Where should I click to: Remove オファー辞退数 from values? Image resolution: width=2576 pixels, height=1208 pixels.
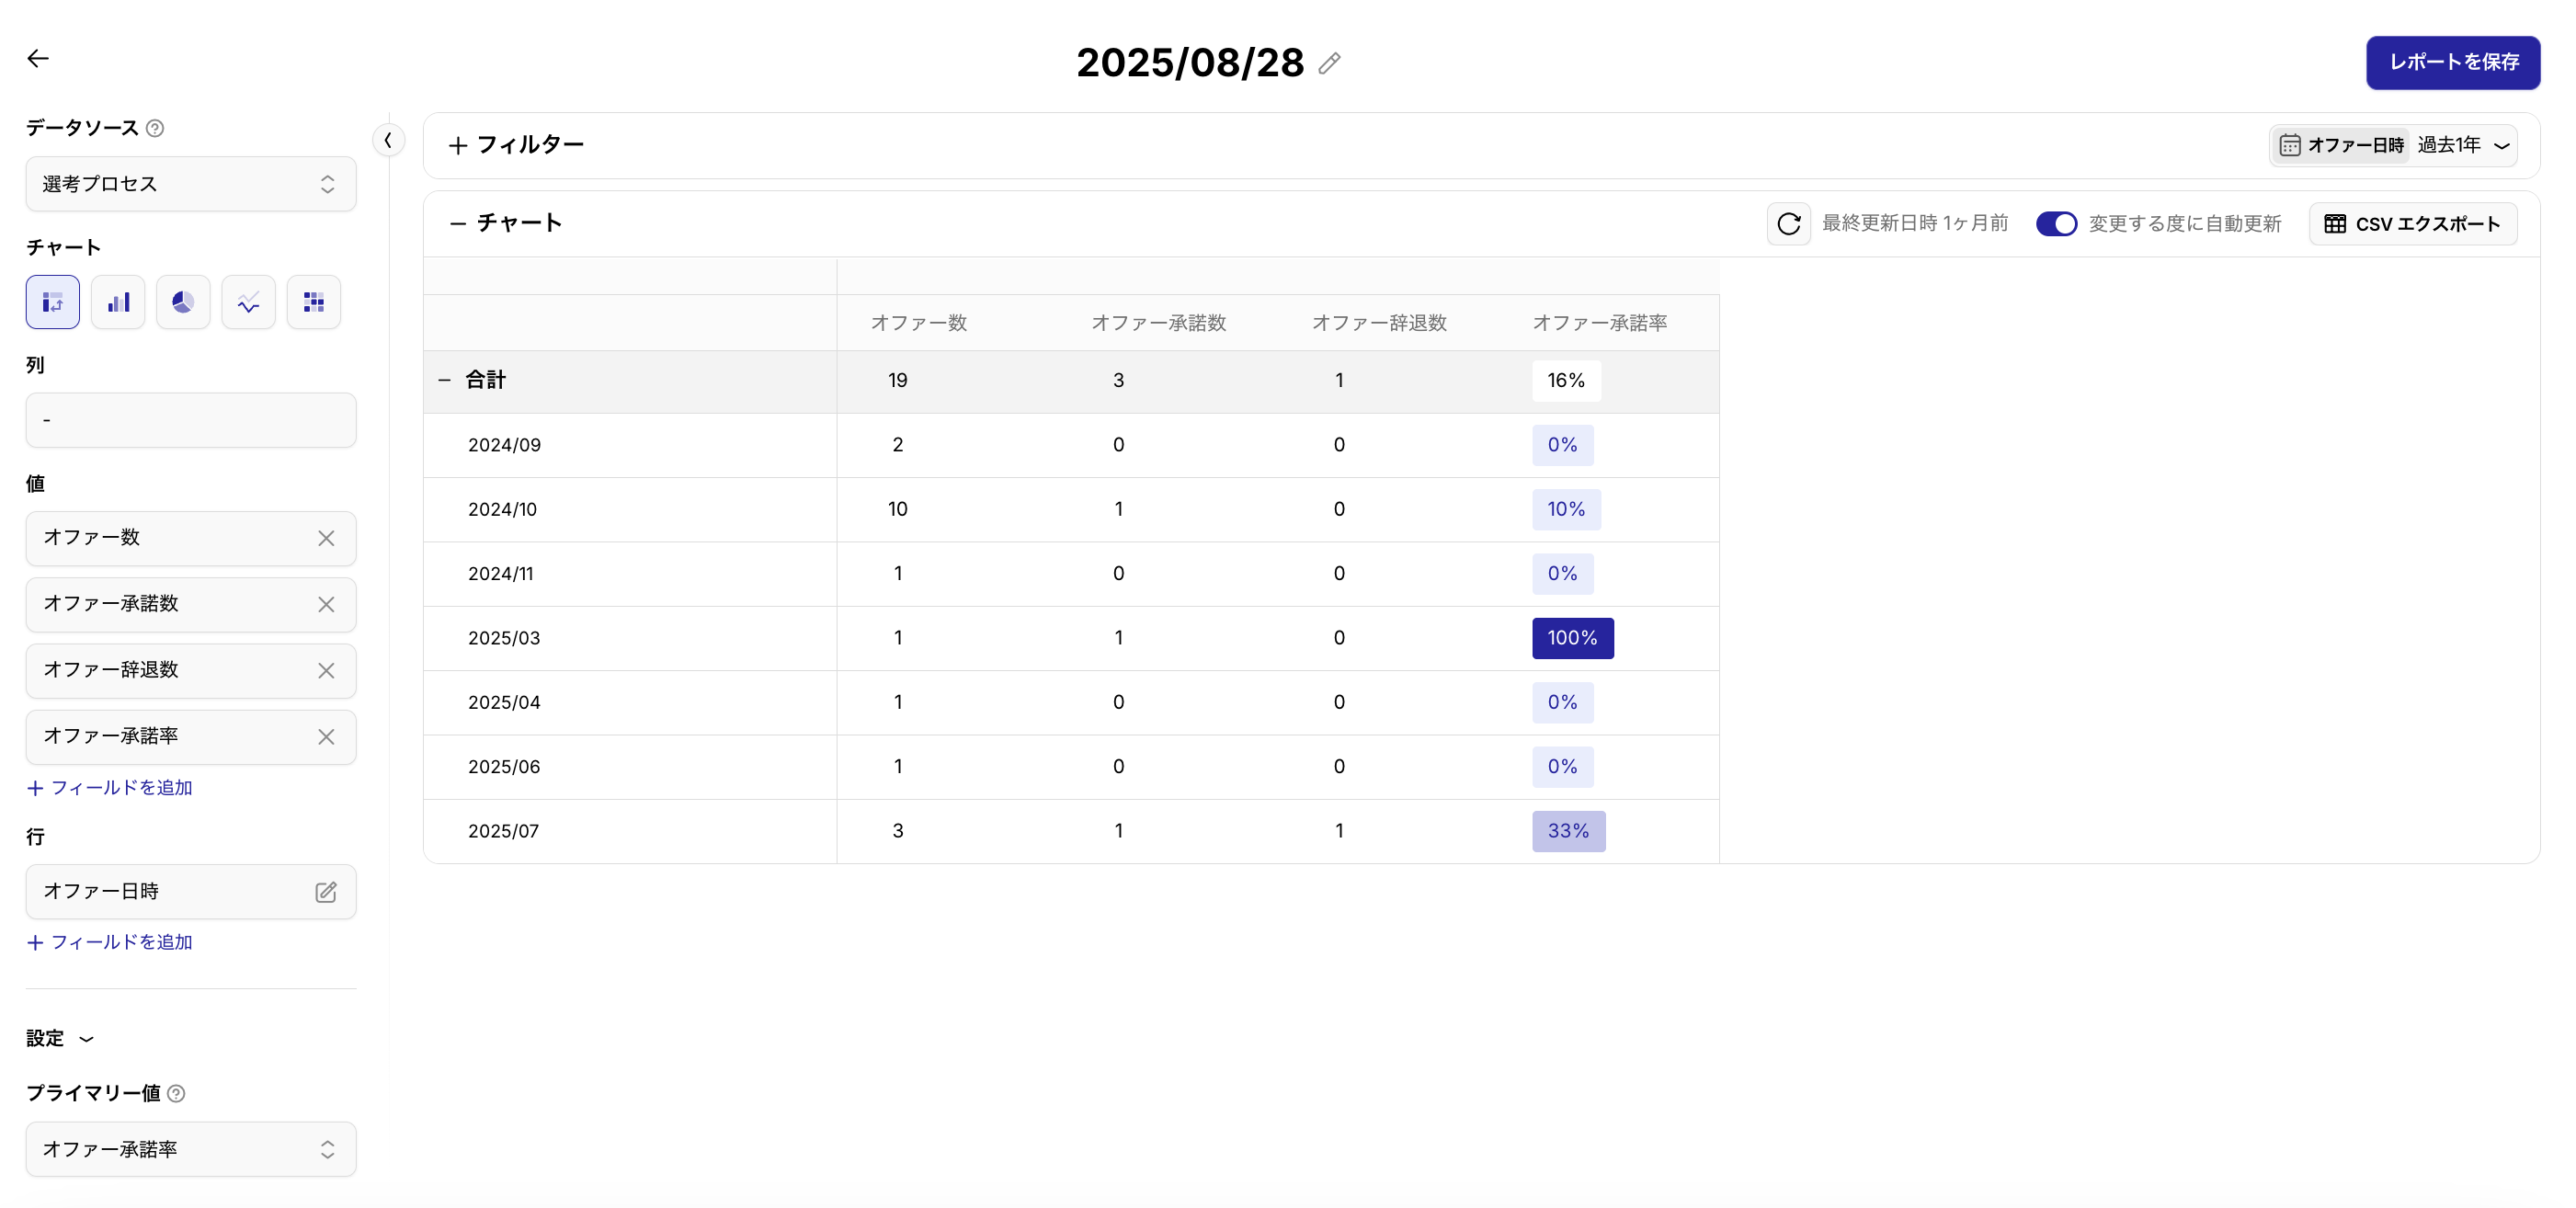(x=326, y=671)
